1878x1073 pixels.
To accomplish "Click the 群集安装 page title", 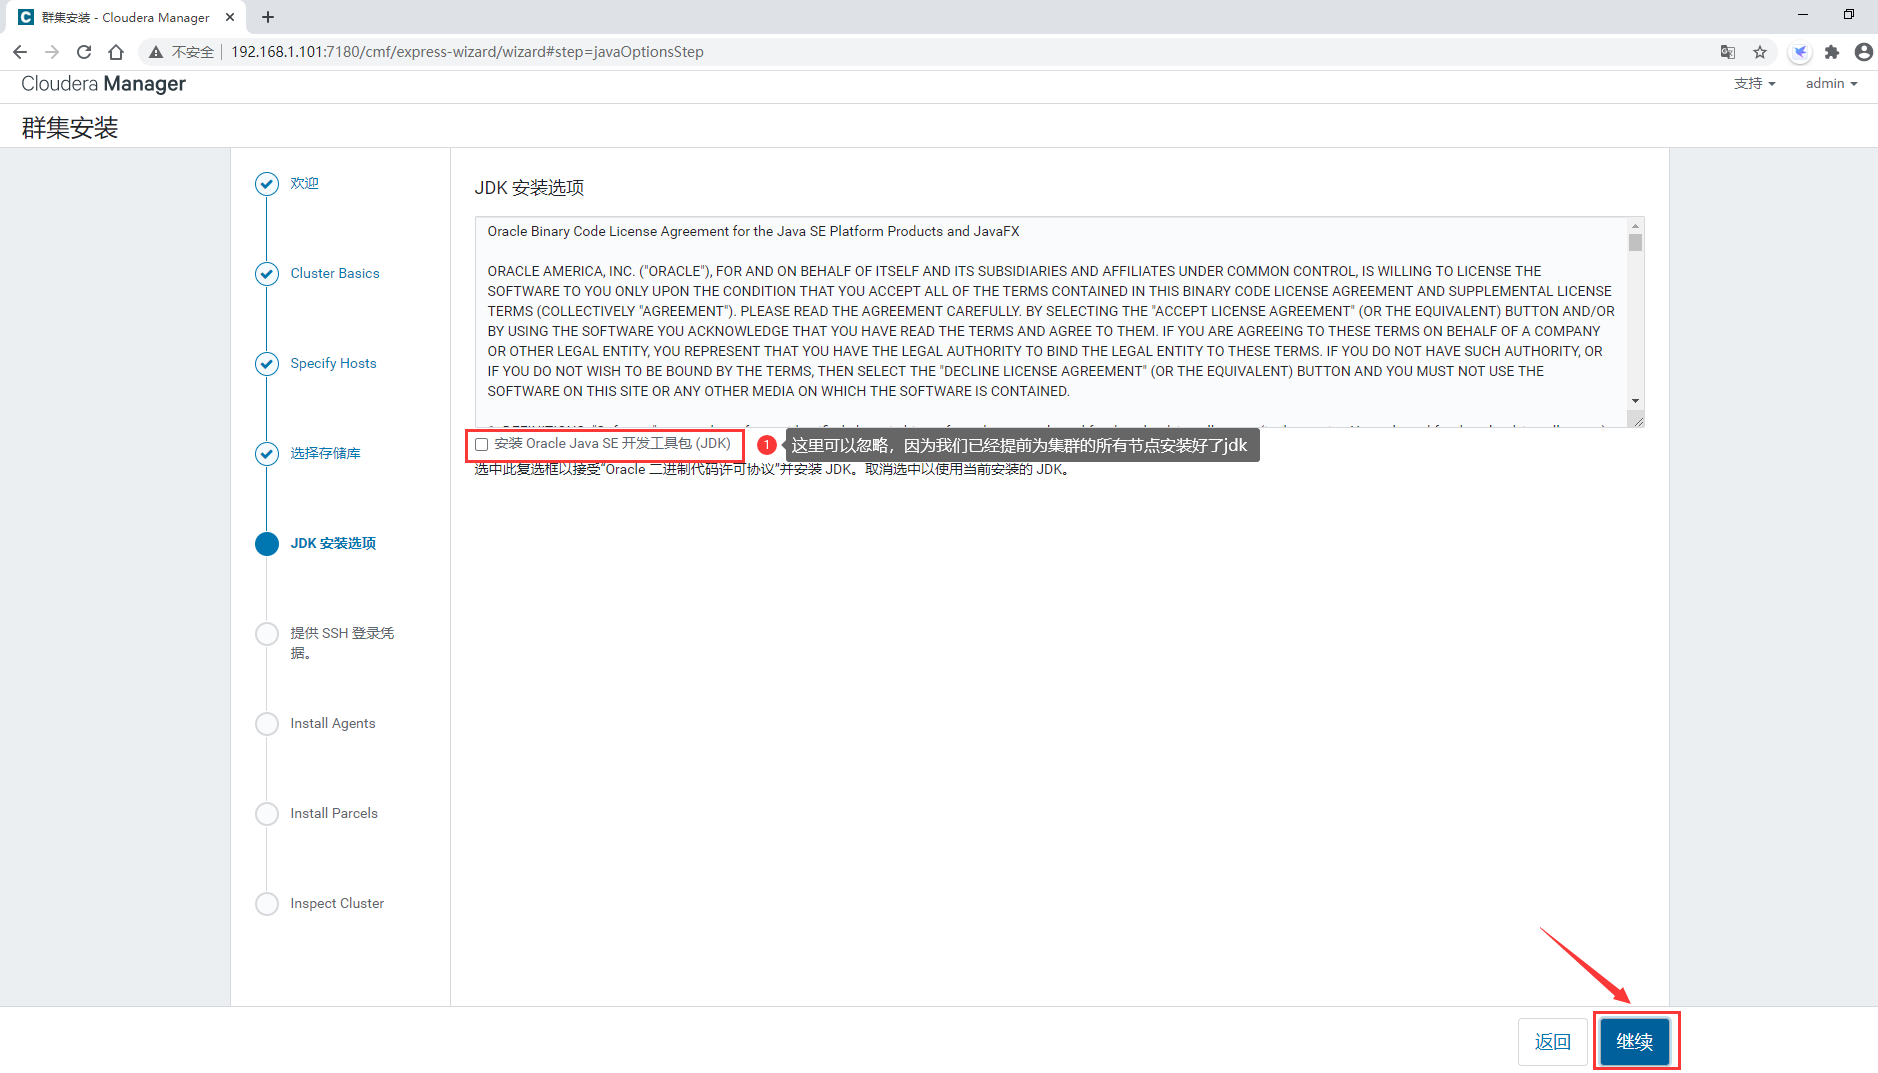I will (x=70, y=128).
